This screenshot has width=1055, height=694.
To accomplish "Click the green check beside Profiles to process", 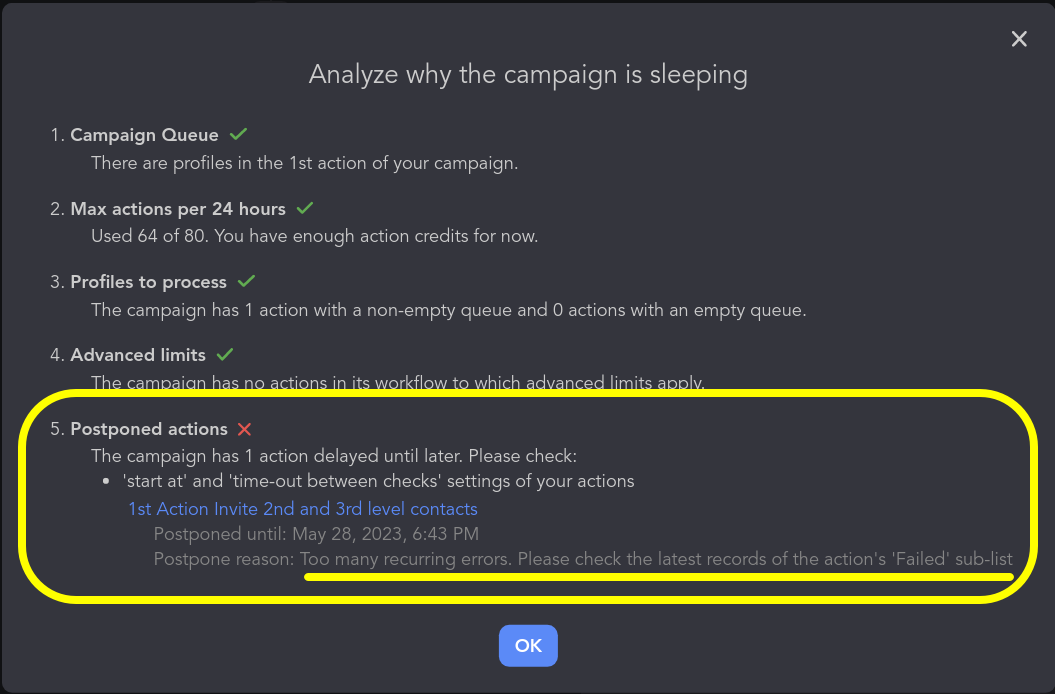I will tap(246, 281).
